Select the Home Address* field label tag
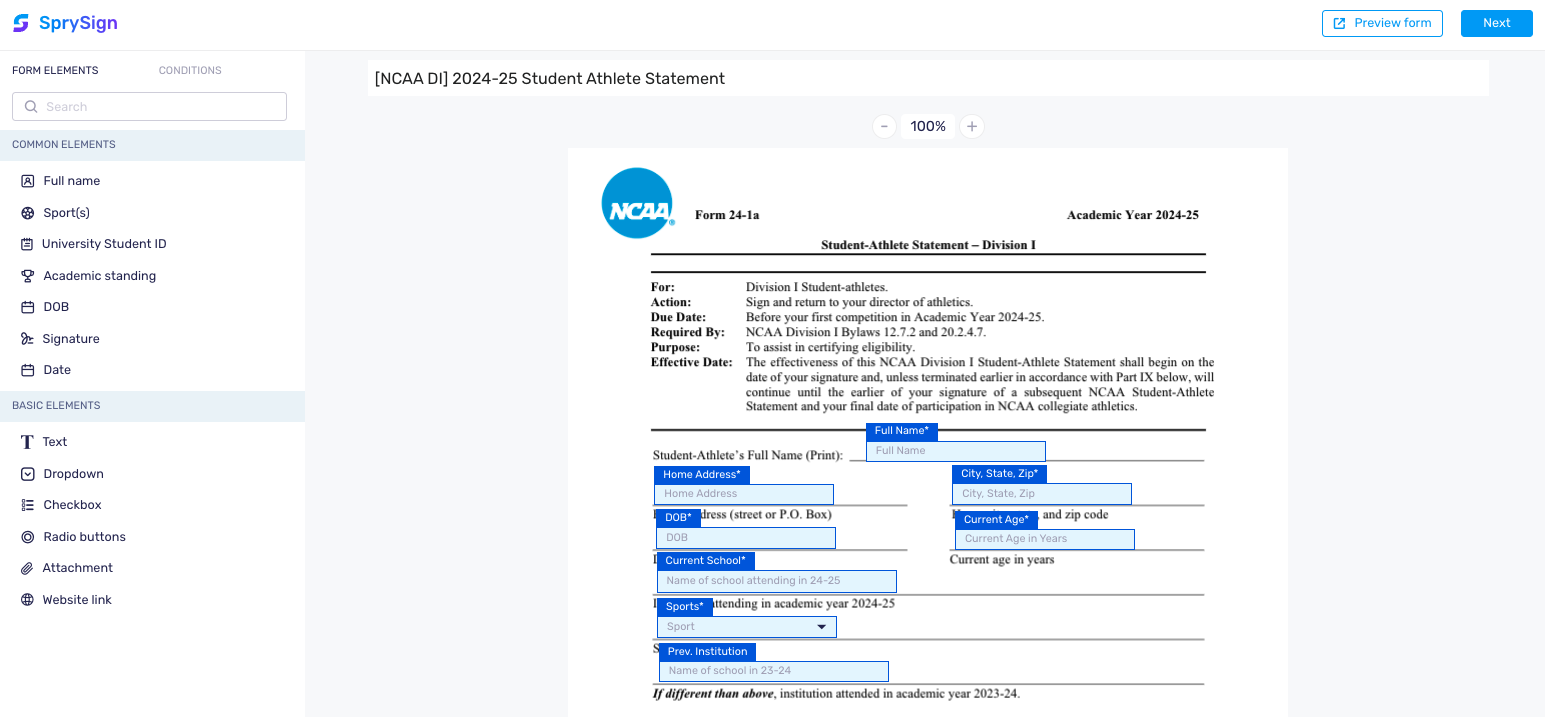 click(x=702, y=475)
